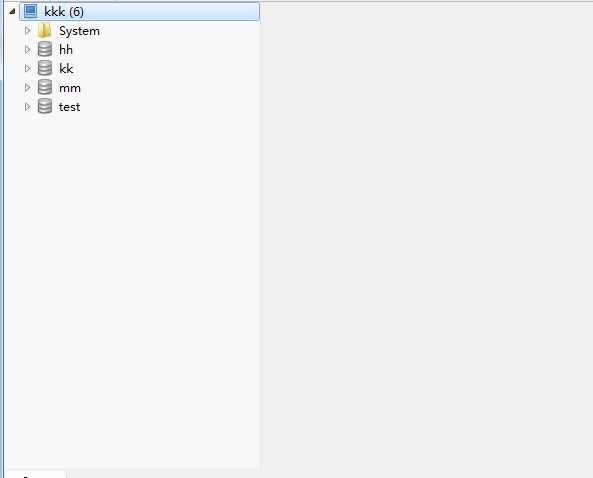Click the empty right-hand content pane

426,239
